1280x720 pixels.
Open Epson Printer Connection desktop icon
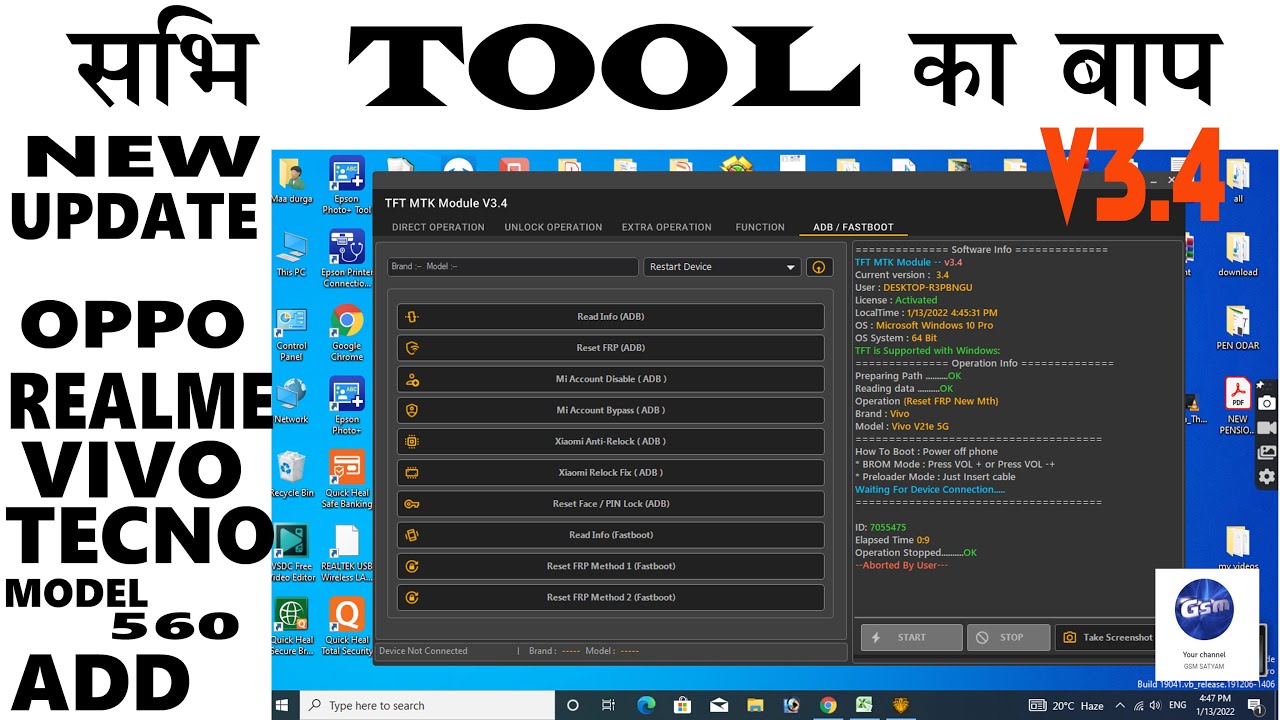[x=347, y=259]
